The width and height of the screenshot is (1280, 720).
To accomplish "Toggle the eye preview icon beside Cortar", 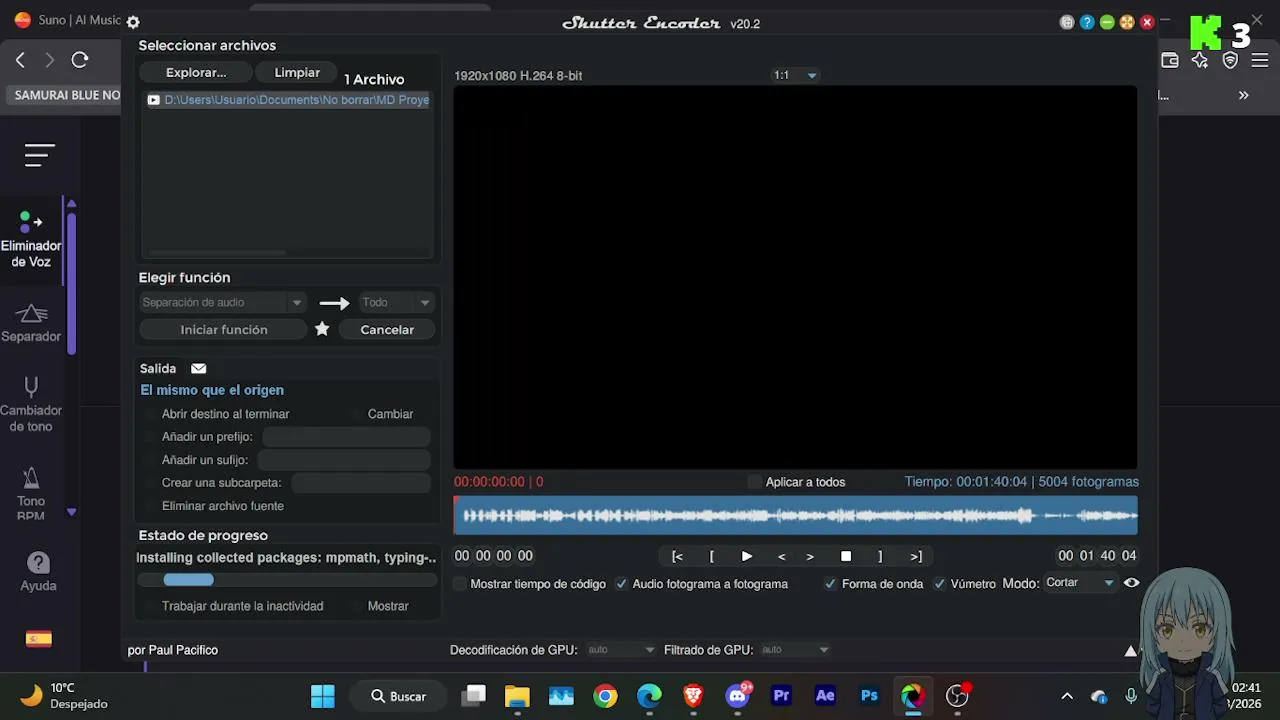I will pos(1131,583).
